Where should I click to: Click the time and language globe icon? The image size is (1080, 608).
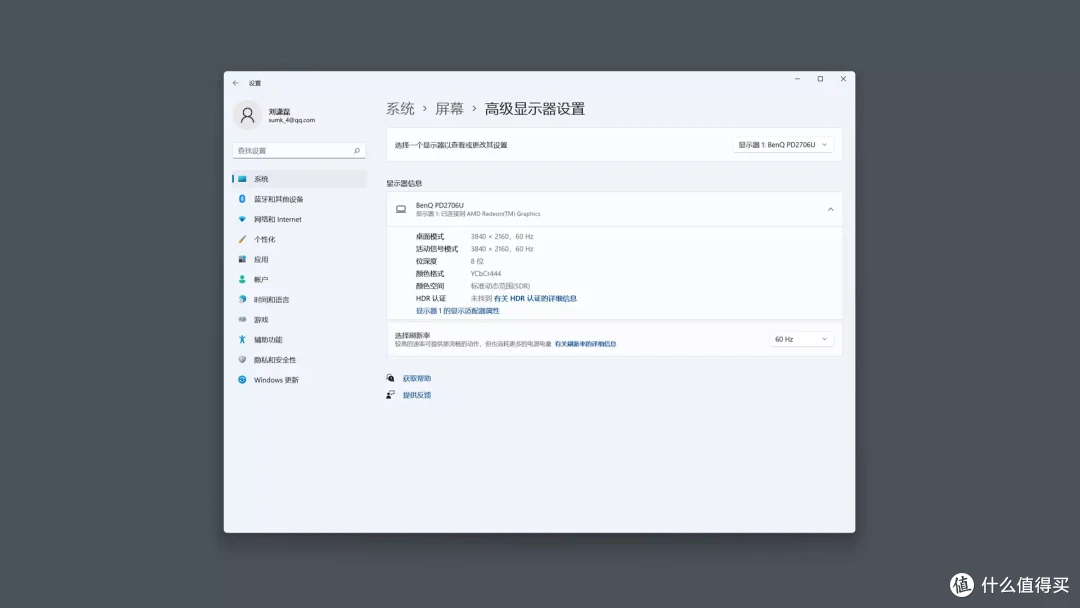(242, 300)
